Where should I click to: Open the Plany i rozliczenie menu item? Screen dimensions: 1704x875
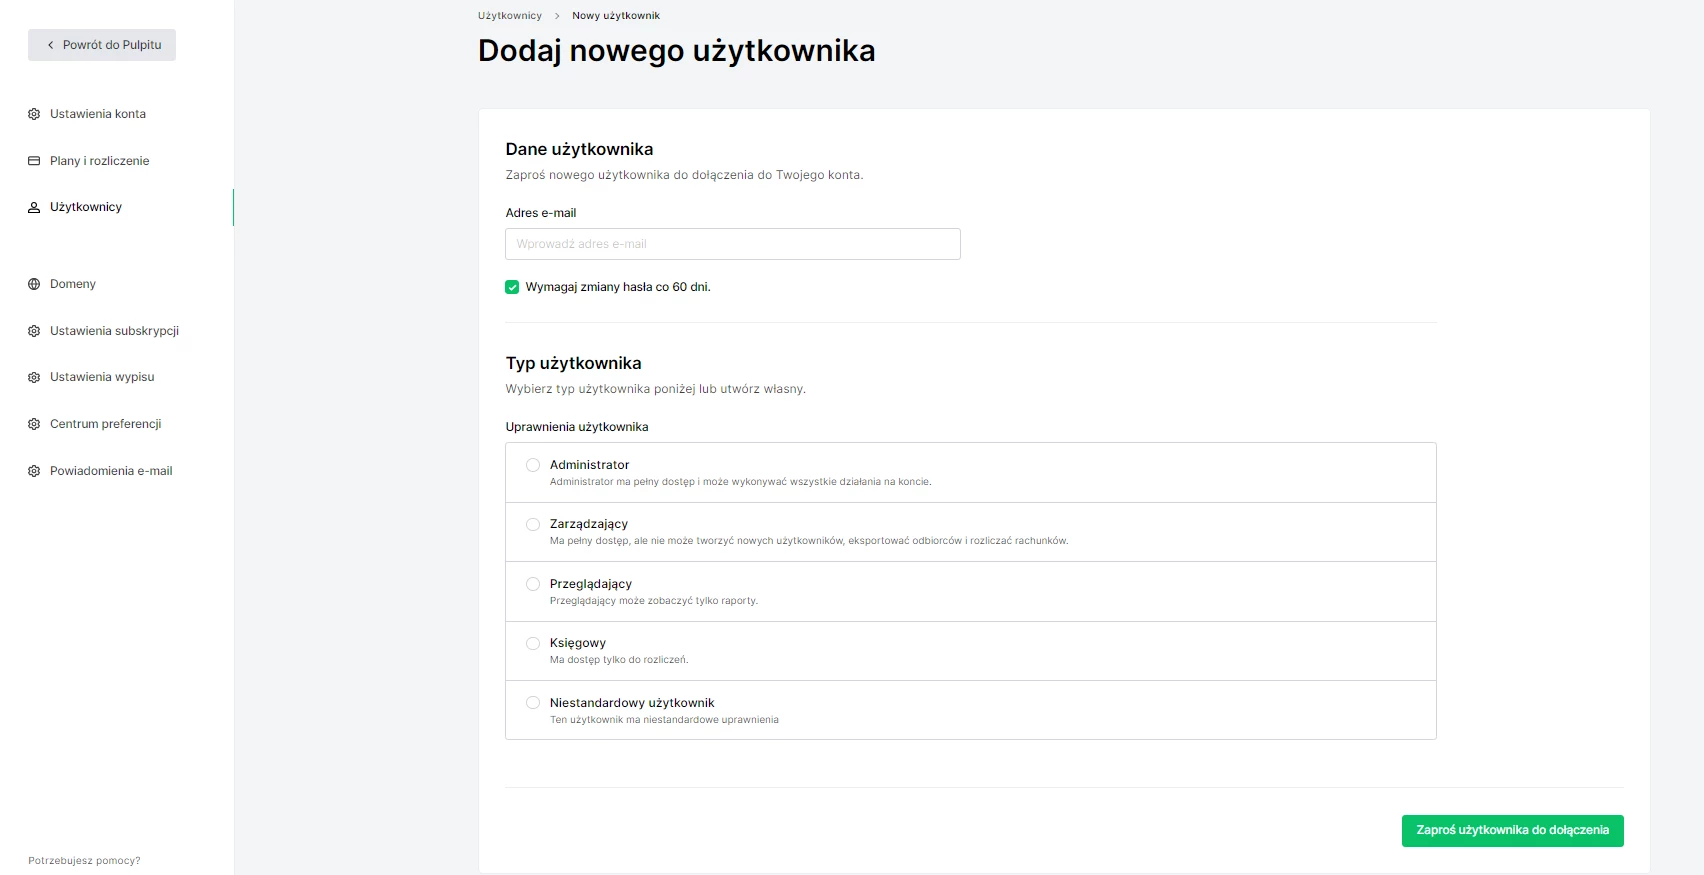[99, 161]
